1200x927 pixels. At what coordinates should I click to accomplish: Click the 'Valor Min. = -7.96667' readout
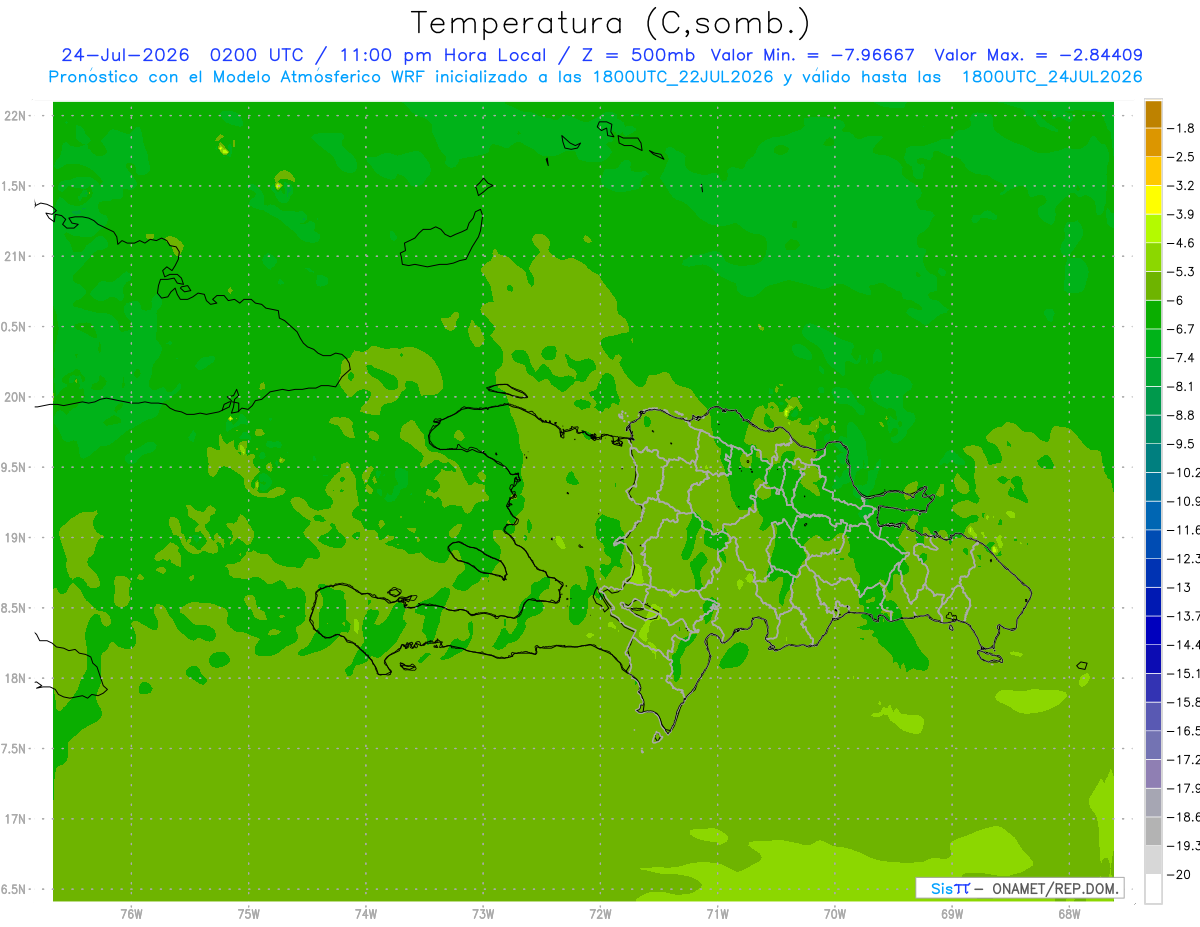point(813,55)
